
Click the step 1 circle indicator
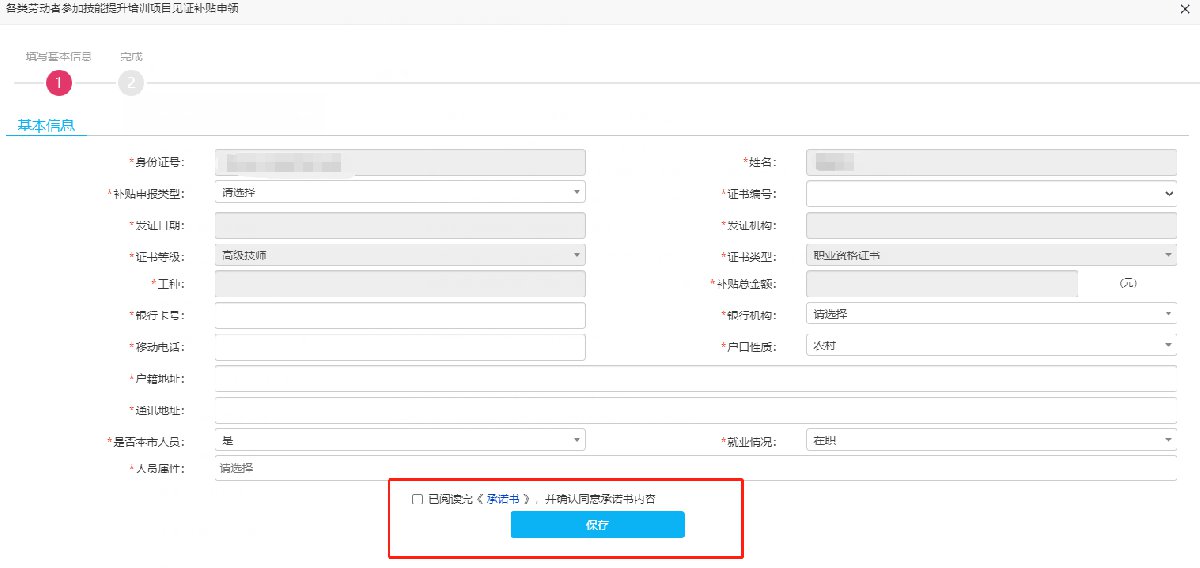click(58, 83)
